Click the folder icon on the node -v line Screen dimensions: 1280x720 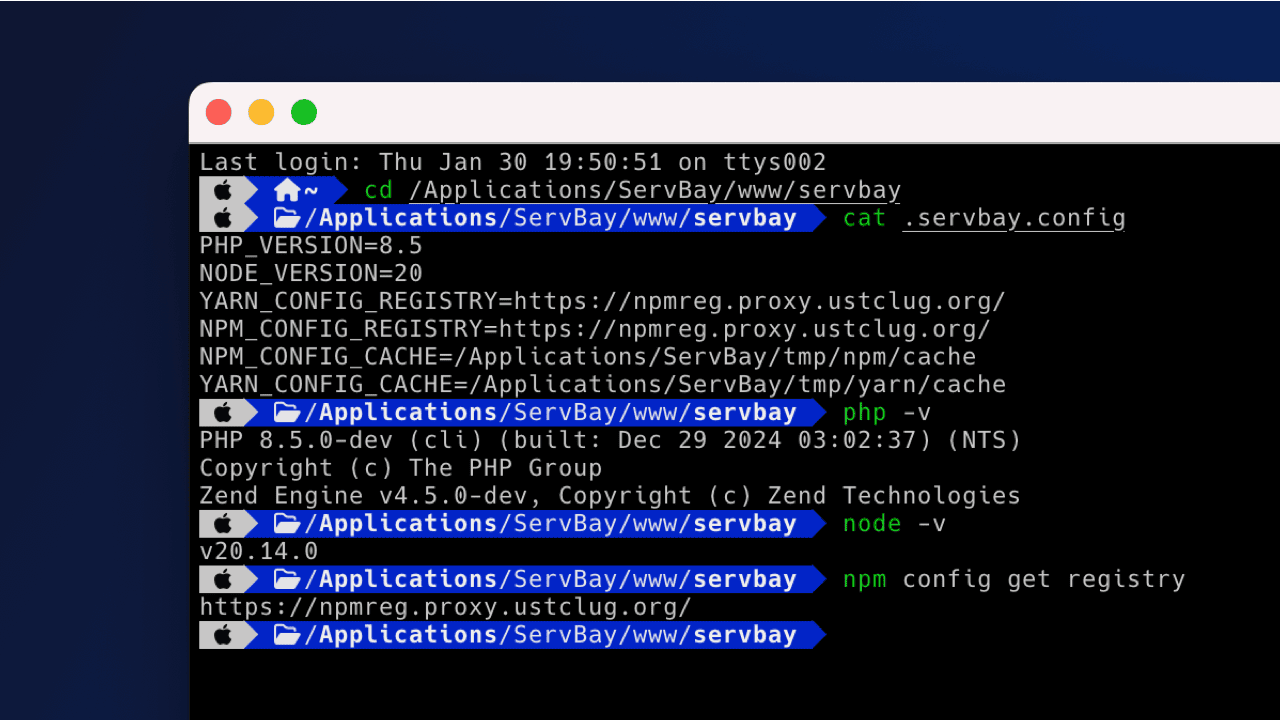tap(287, 523)
